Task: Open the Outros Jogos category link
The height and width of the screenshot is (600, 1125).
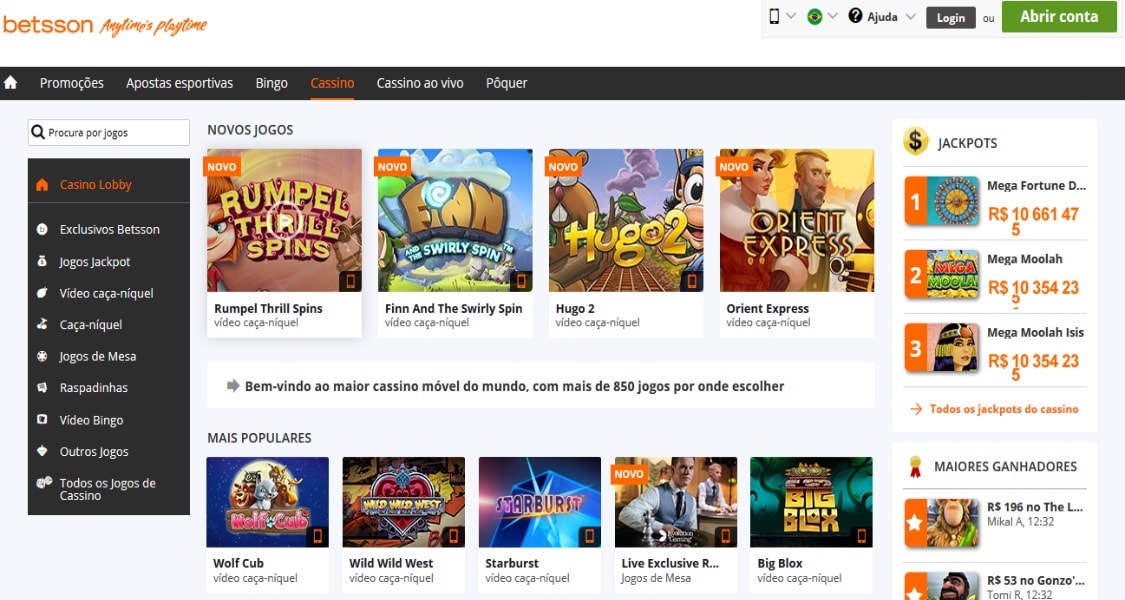Action: pyautogui.click(x=94, y=451)
